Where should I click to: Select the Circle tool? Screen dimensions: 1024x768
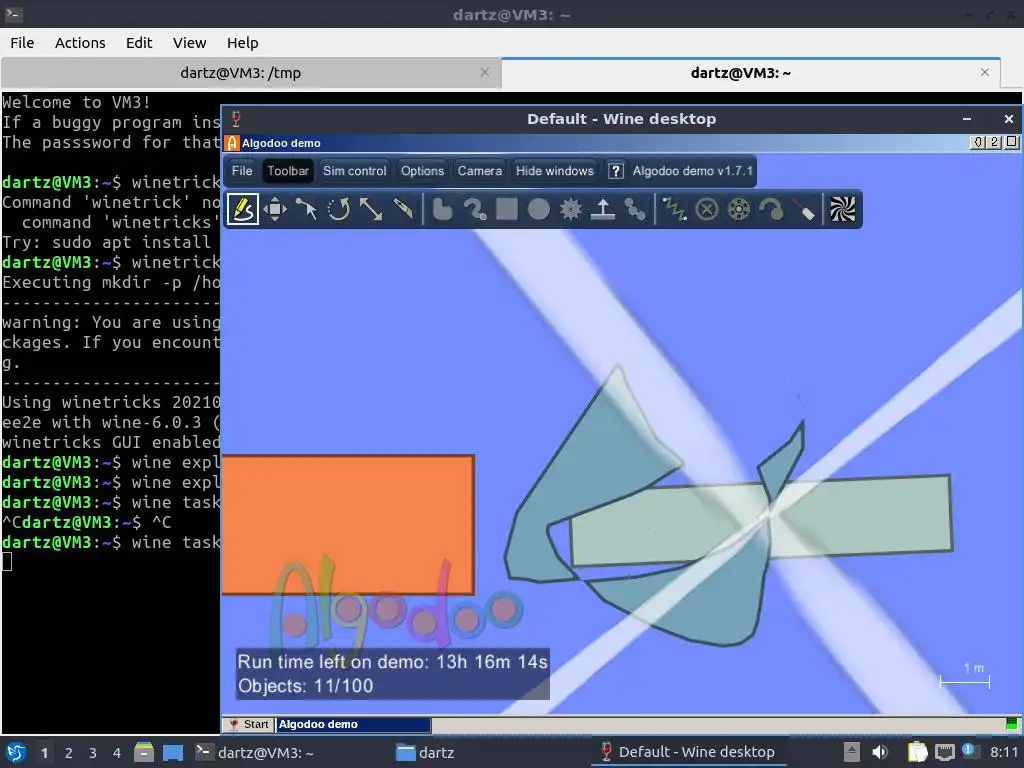pos(539,209)
